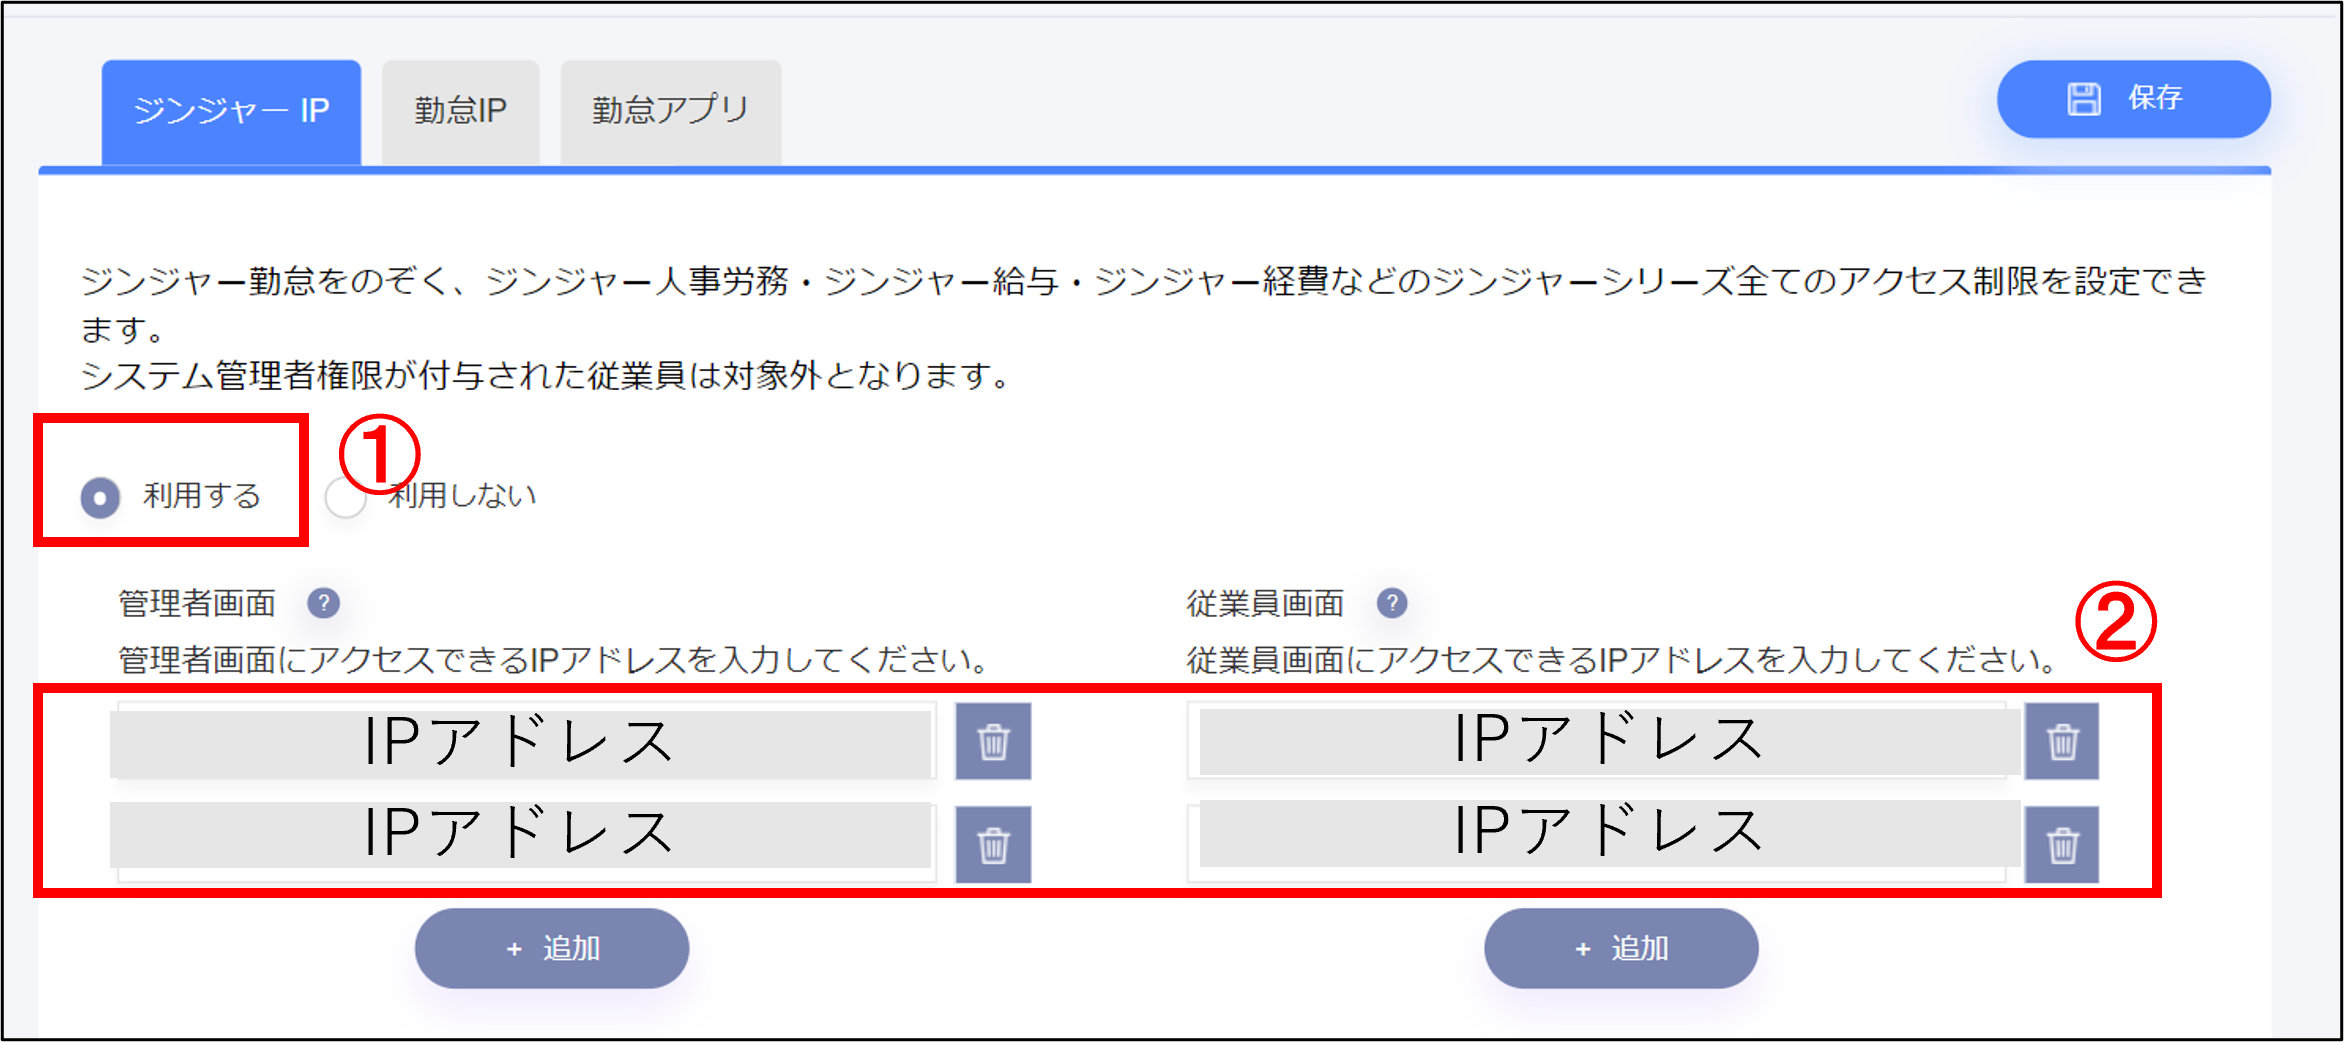Select the 利用しない radio button
Viewport: 2344px width, 1042px height.
346,497
